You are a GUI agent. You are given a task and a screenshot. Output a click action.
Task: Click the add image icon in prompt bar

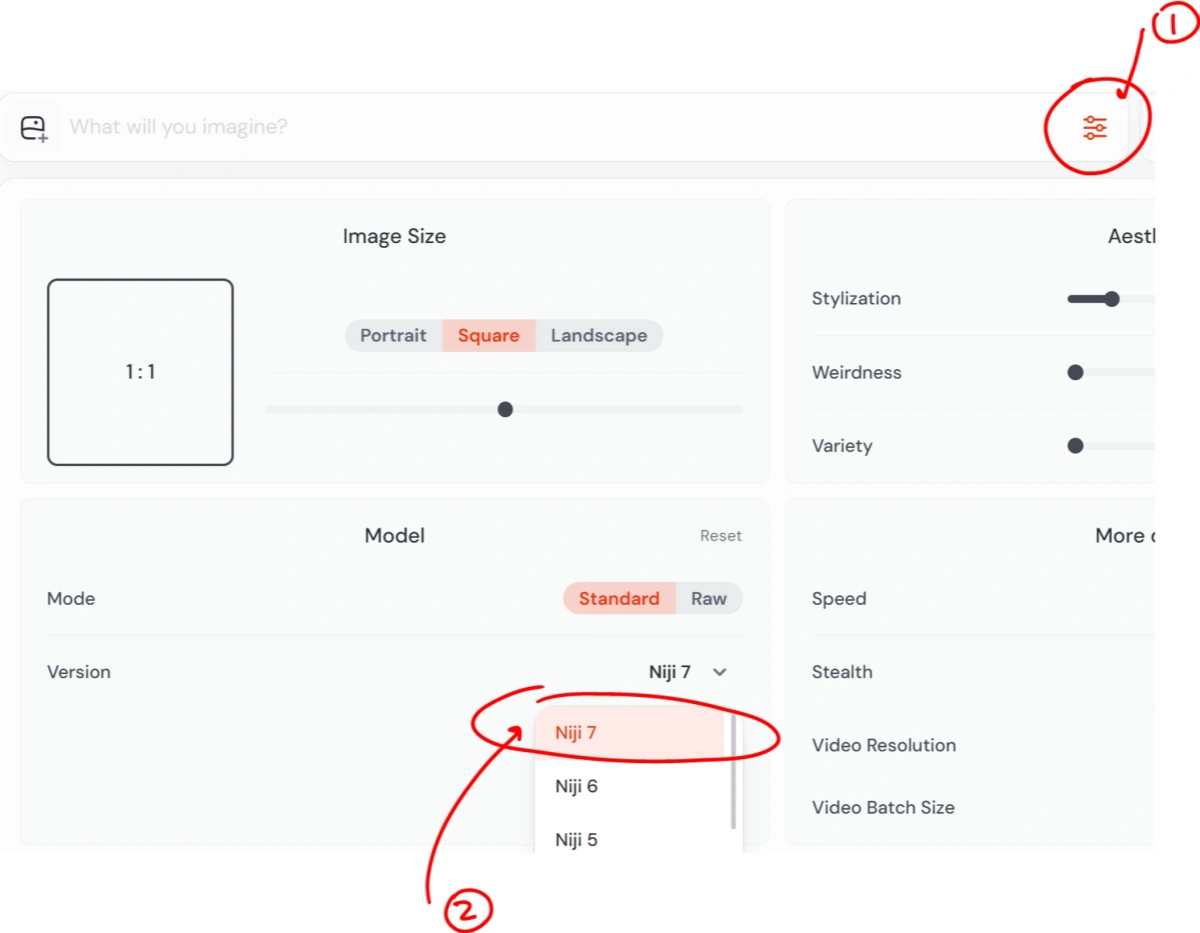[x=34, y=128]
